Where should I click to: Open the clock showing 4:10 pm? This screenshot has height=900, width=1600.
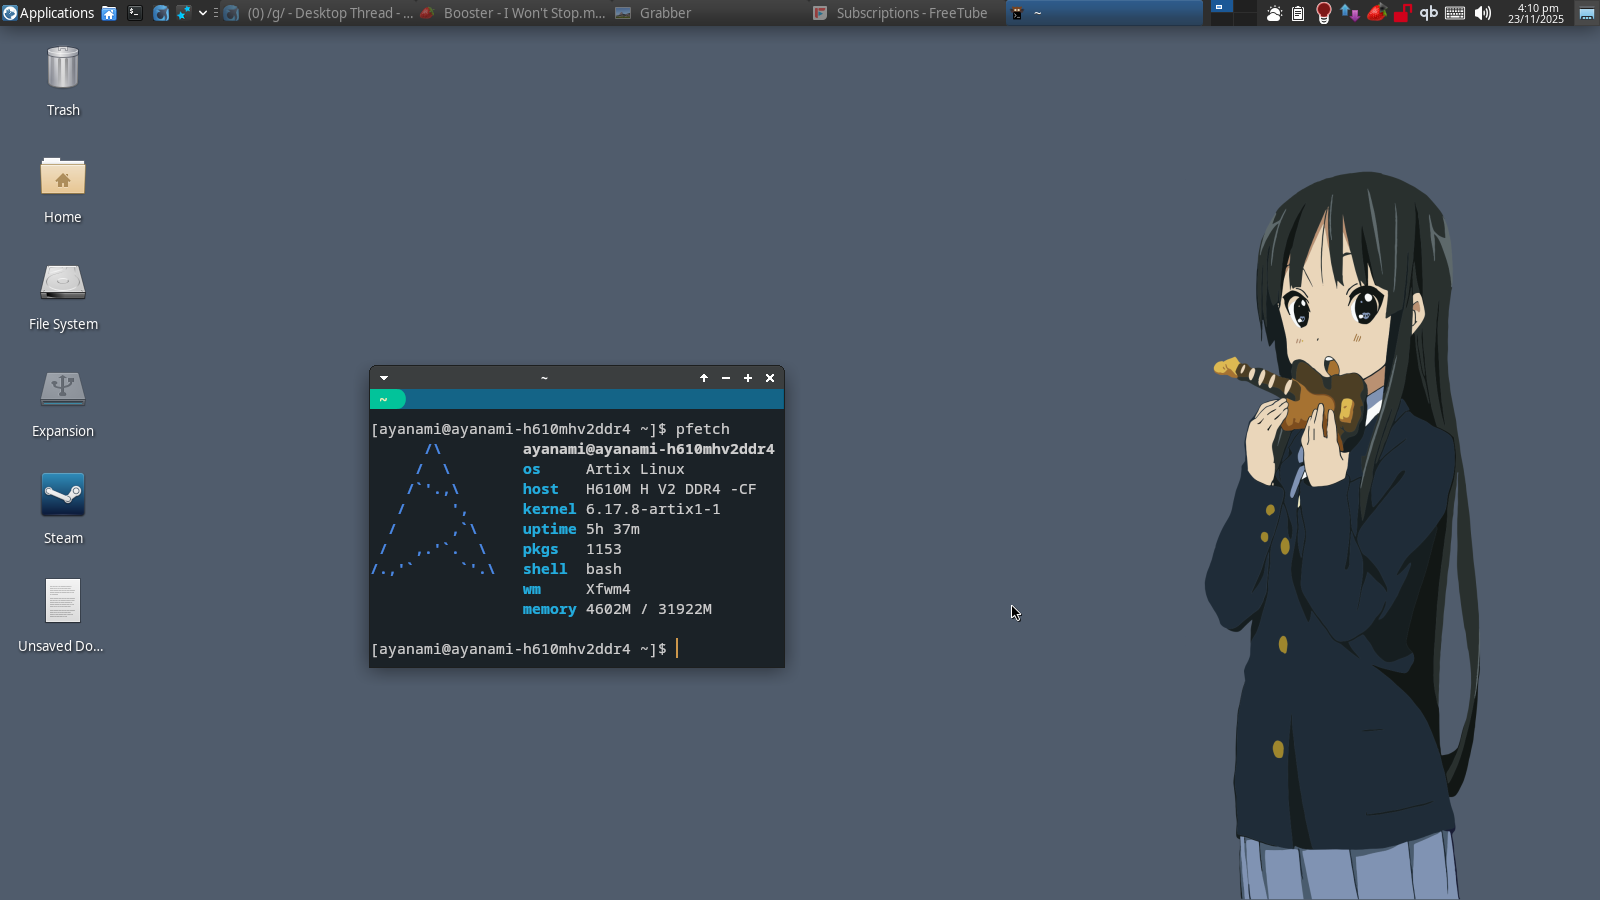(1536, 13)
